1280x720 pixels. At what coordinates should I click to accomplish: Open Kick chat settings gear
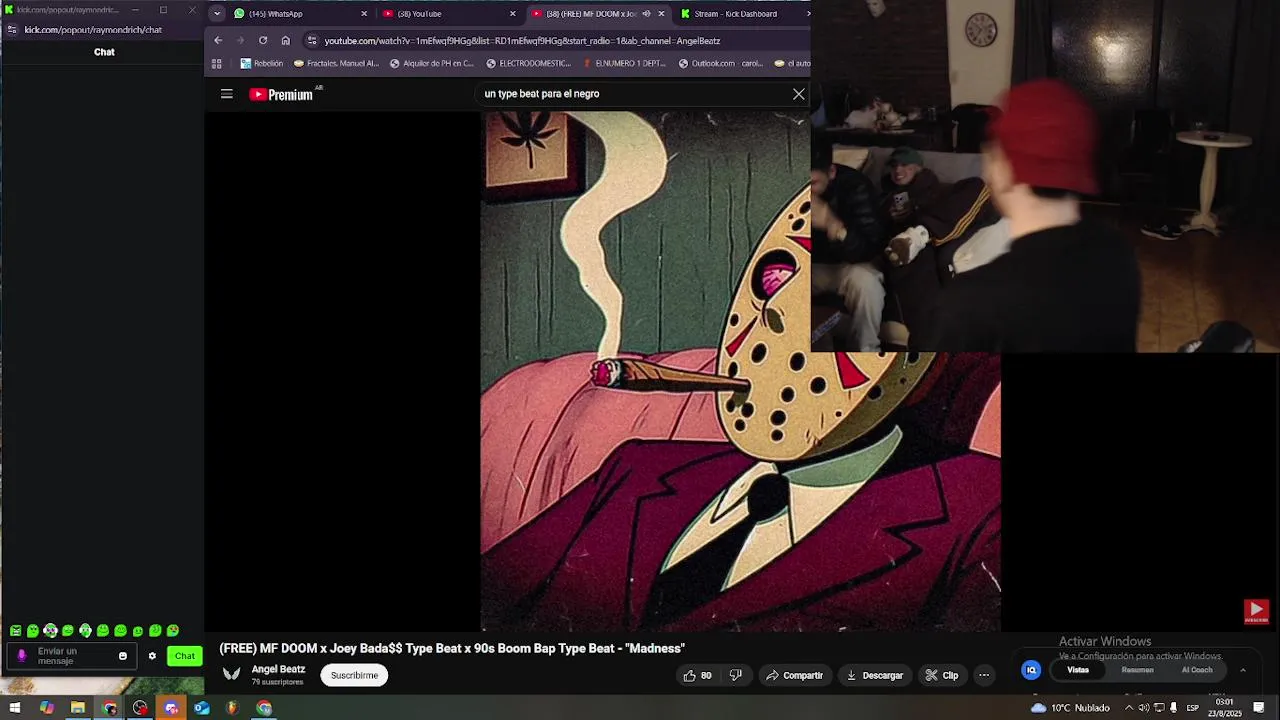pos(152,656)
